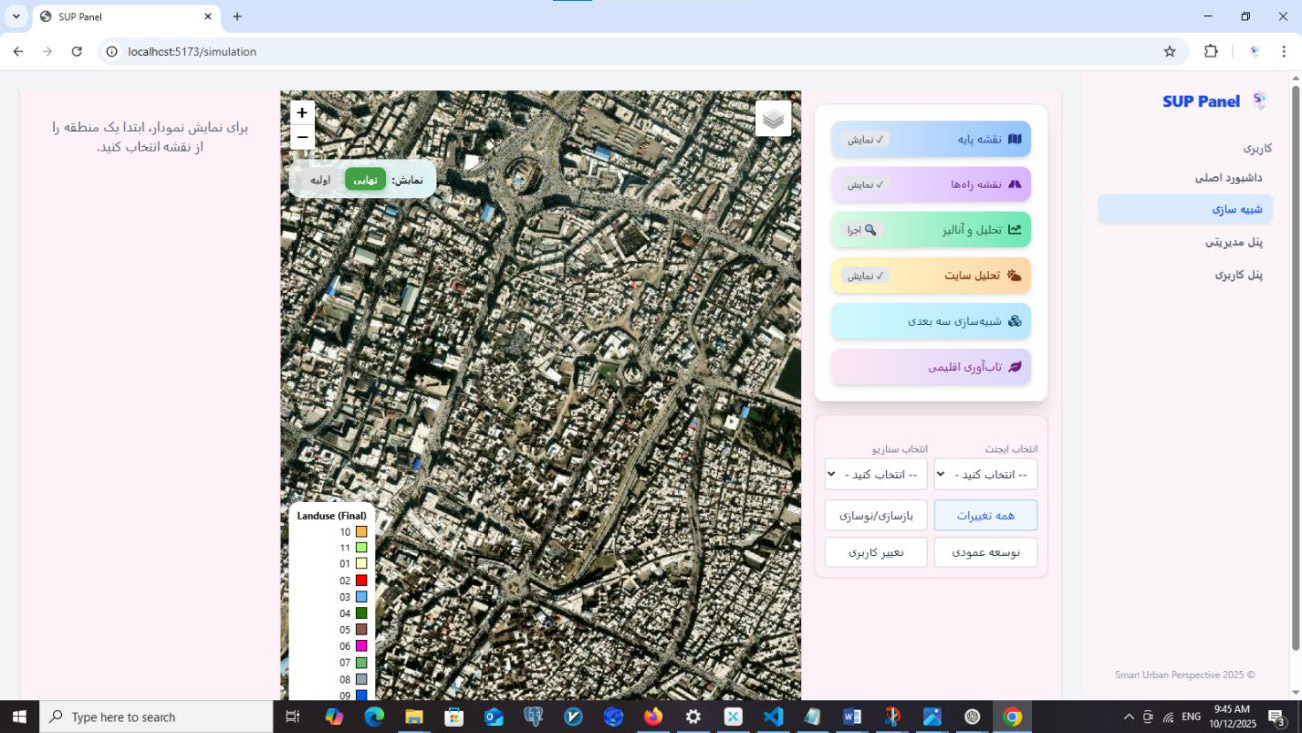Open پنل مدیریتی in the sidebar
The image size is (1302, 733).
(1233, 241)
